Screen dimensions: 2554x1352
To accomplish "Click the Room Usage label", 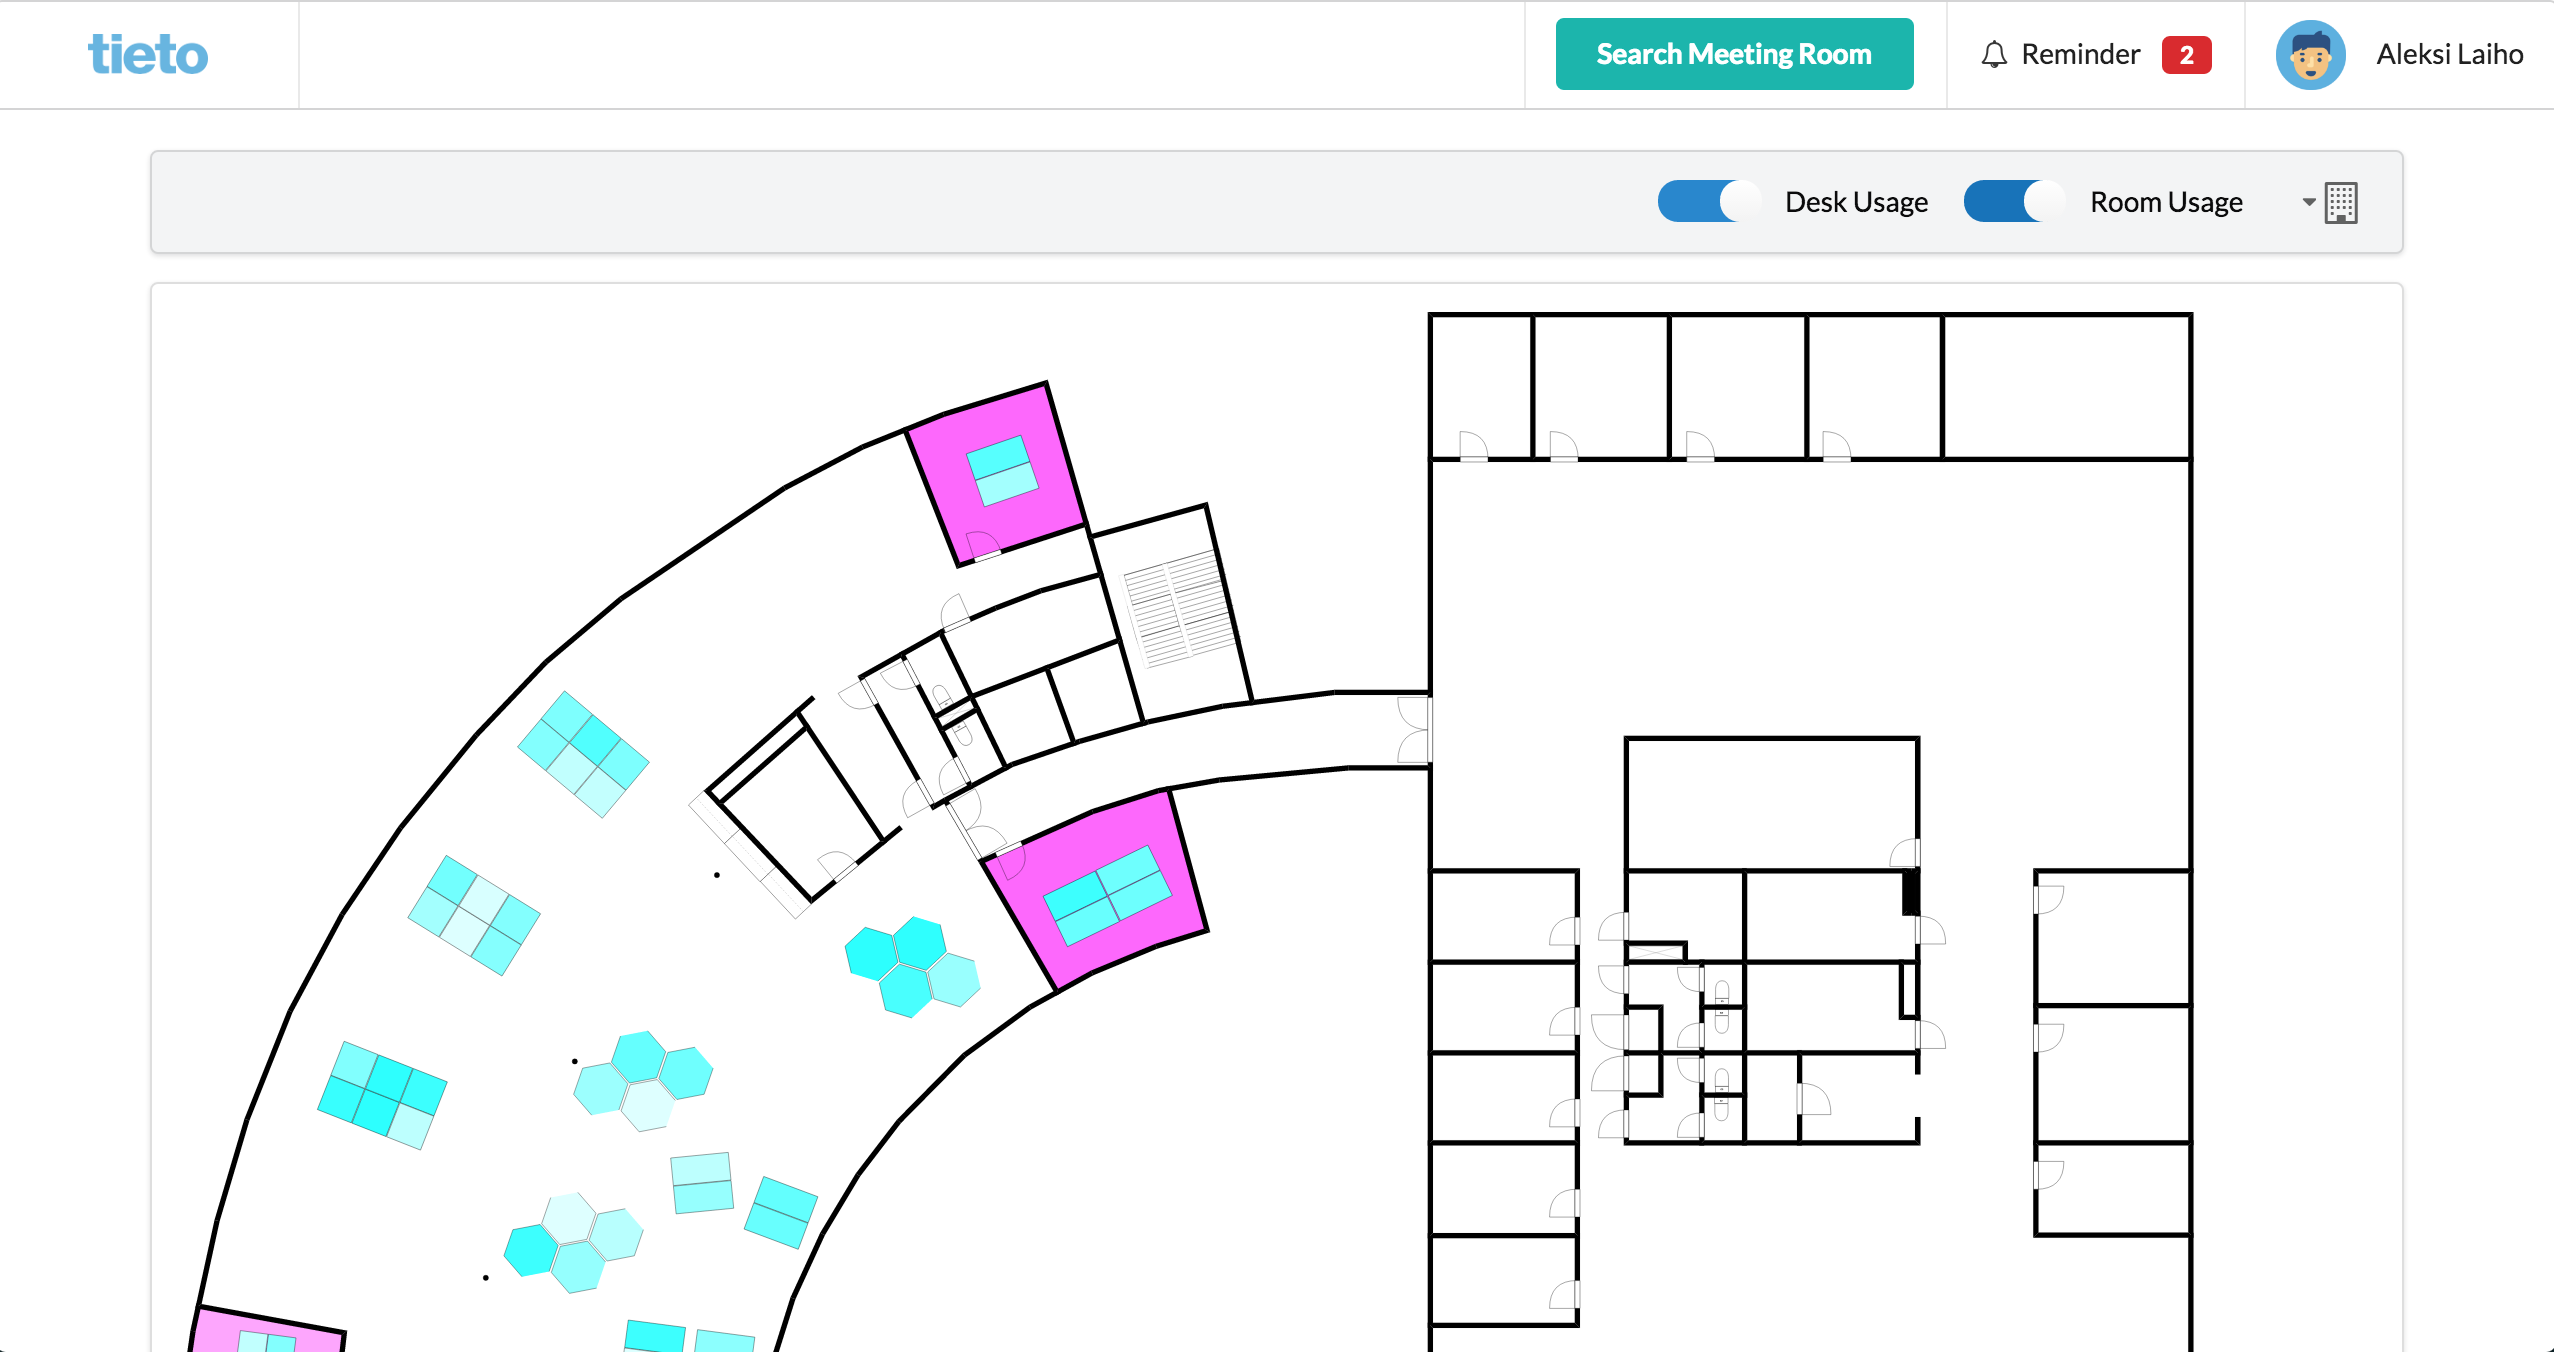I will [2166, 202].
